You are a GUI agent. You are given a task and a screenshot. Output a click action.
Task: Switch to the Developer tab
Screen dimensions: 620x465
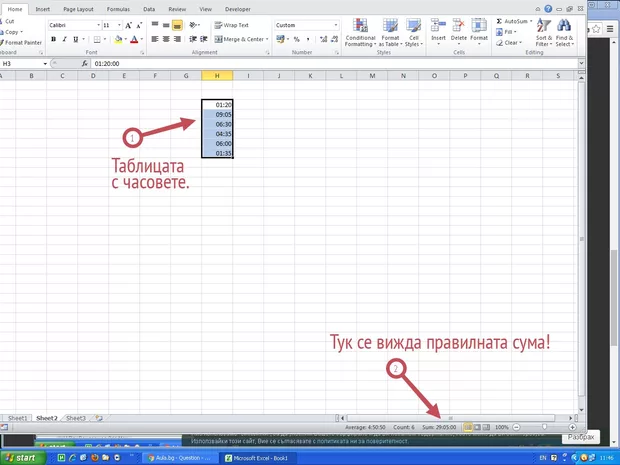pos(238,9)
